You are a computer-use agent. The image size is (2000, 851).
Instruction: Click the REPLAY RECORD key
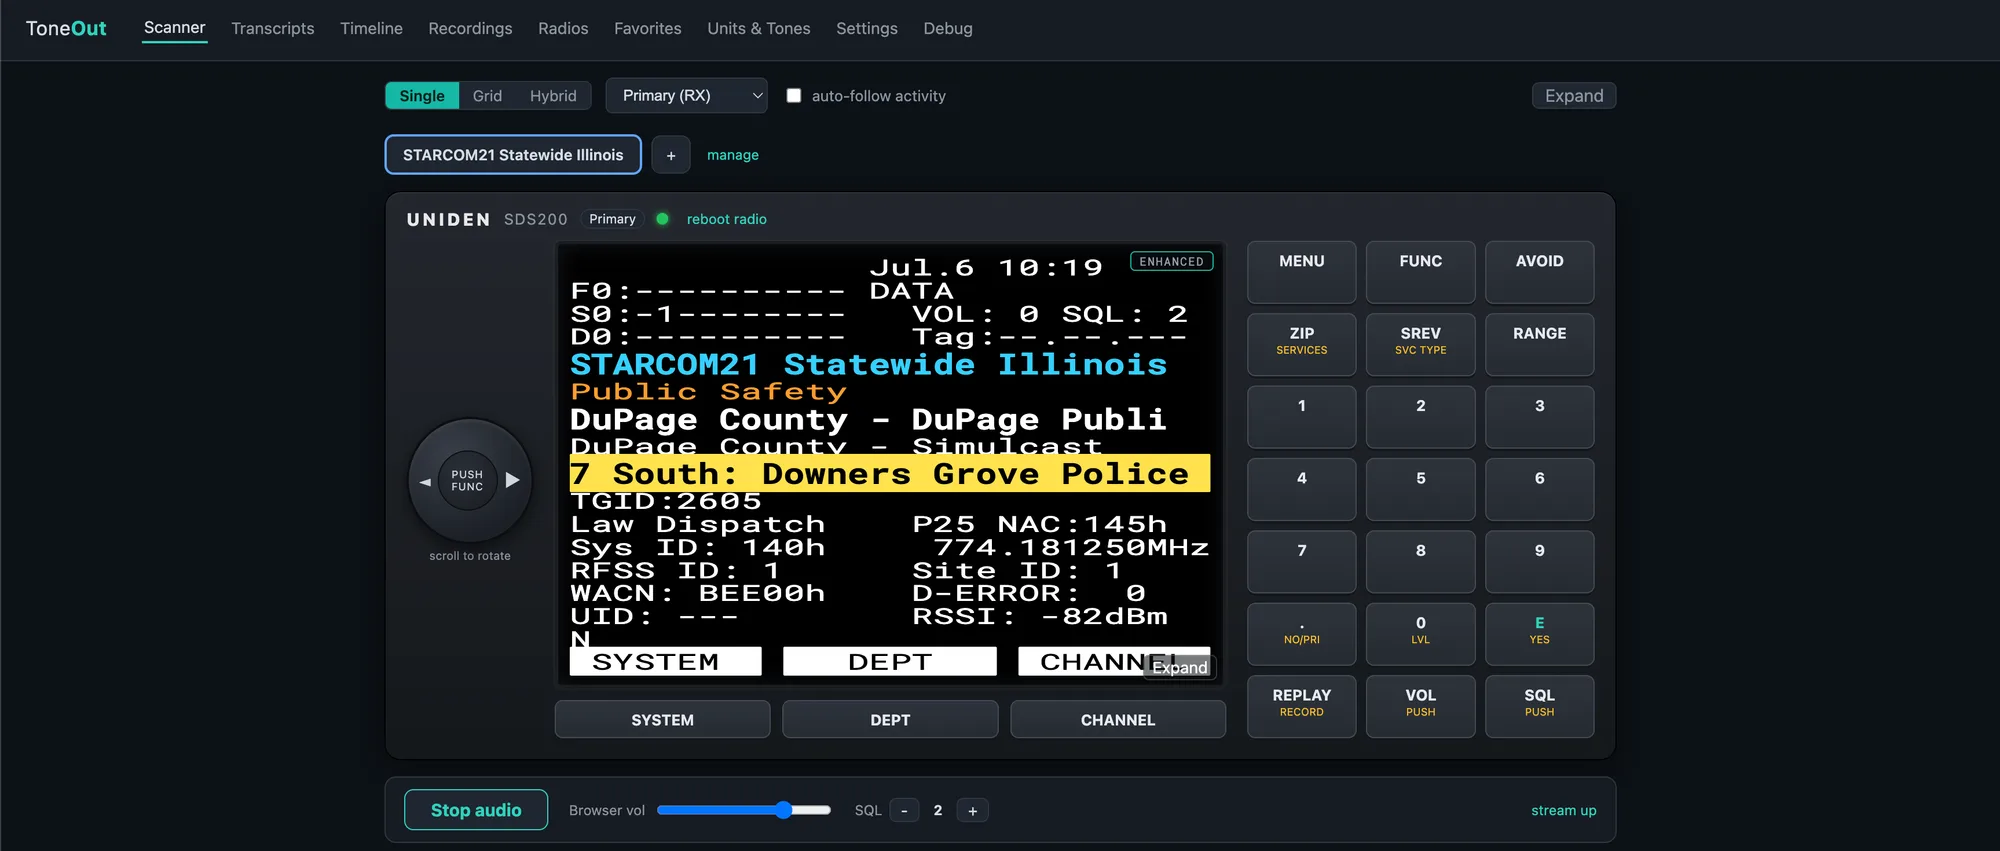(x=1302, y=706)
